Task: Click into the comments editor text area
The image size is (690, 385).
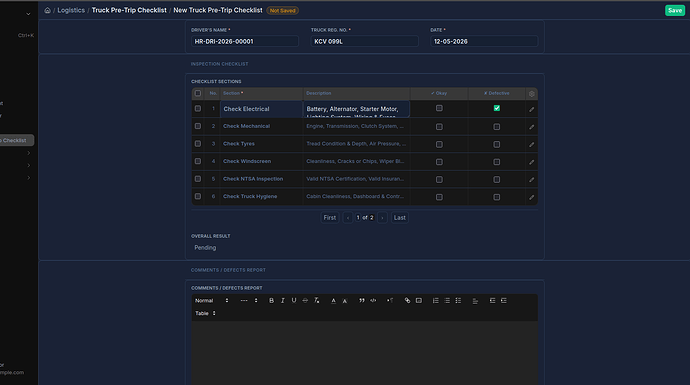Action: [364, 353]
